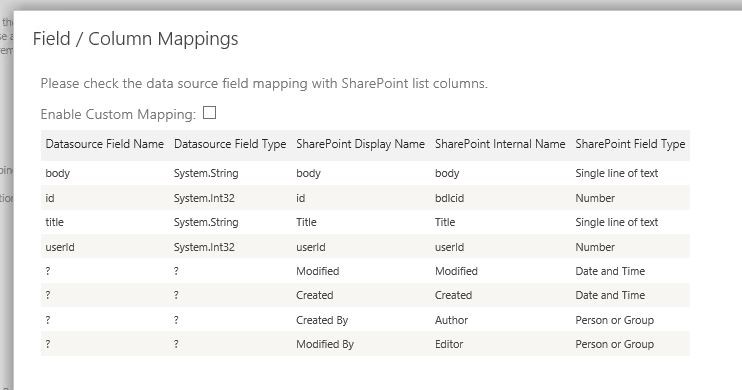The width and height of the screenshot is (742, 390).
Task: Enable the Custom Mapping checkbox
Action: tap(209, 113)
